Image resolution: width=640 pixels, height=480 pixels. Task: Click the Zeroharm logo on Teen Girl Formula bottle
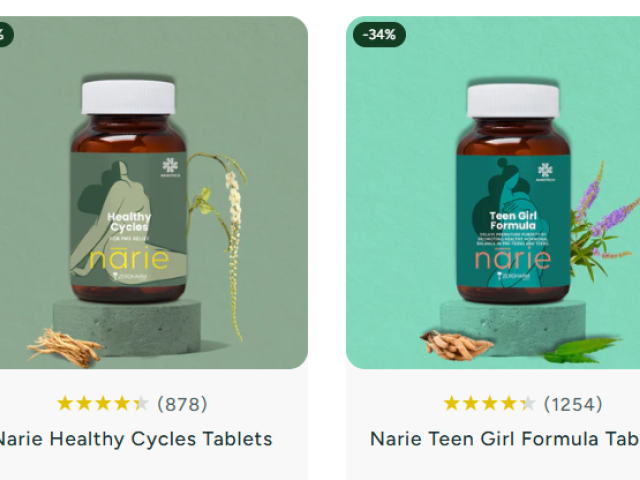(x=513, y=276)
